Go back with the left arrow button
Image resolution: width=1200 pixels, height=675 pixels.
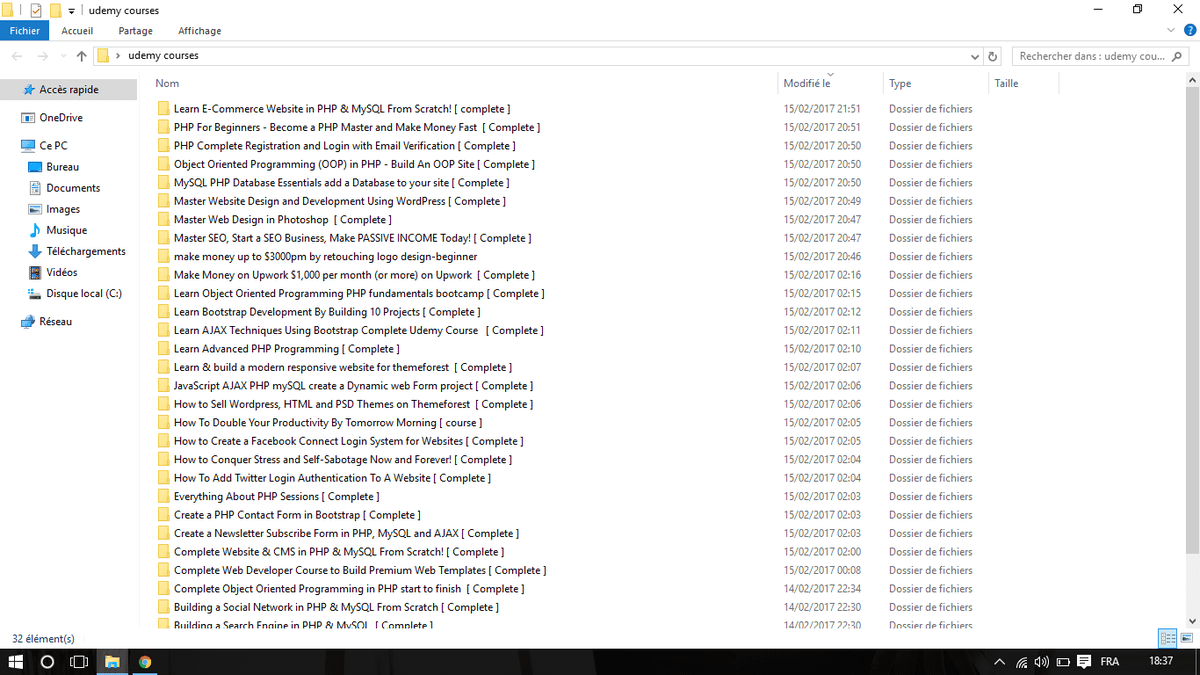(17, 56)
